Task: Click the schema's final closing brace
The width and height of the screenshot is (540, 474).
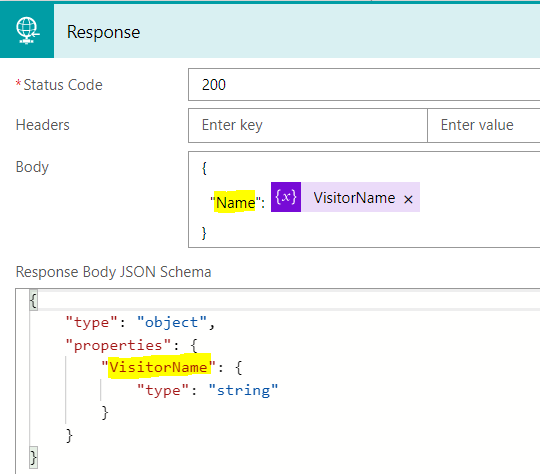Action: tap(33, 458)
